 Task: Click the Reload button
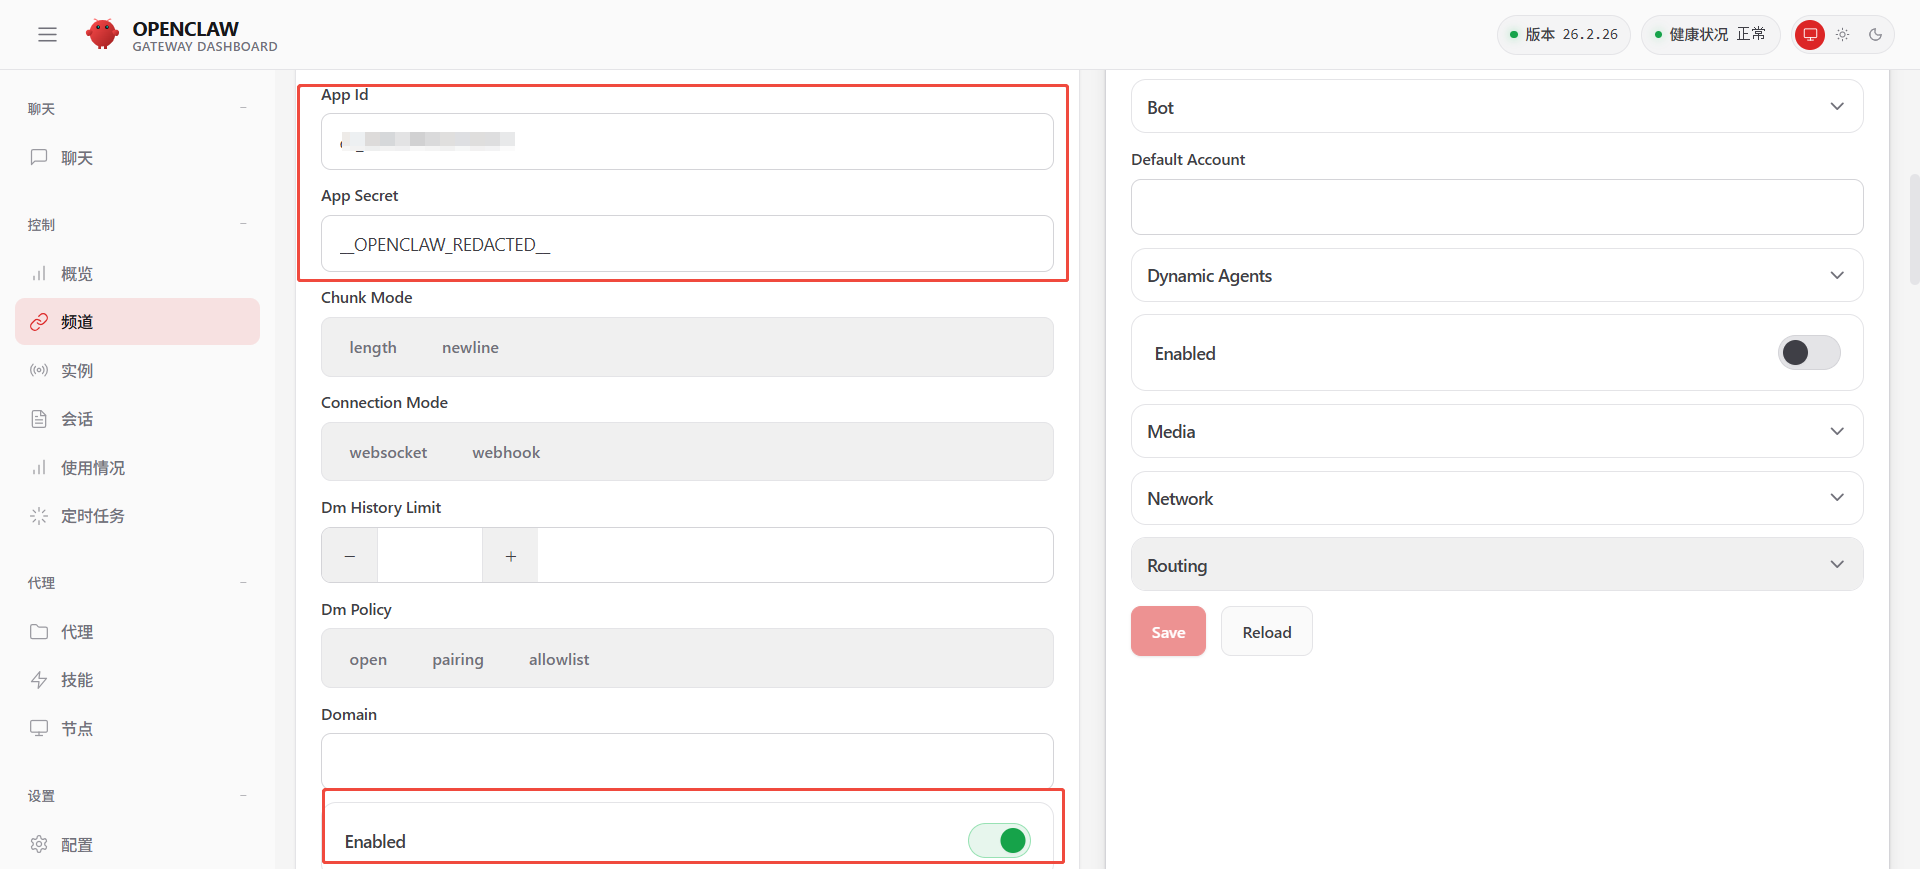1266,632
